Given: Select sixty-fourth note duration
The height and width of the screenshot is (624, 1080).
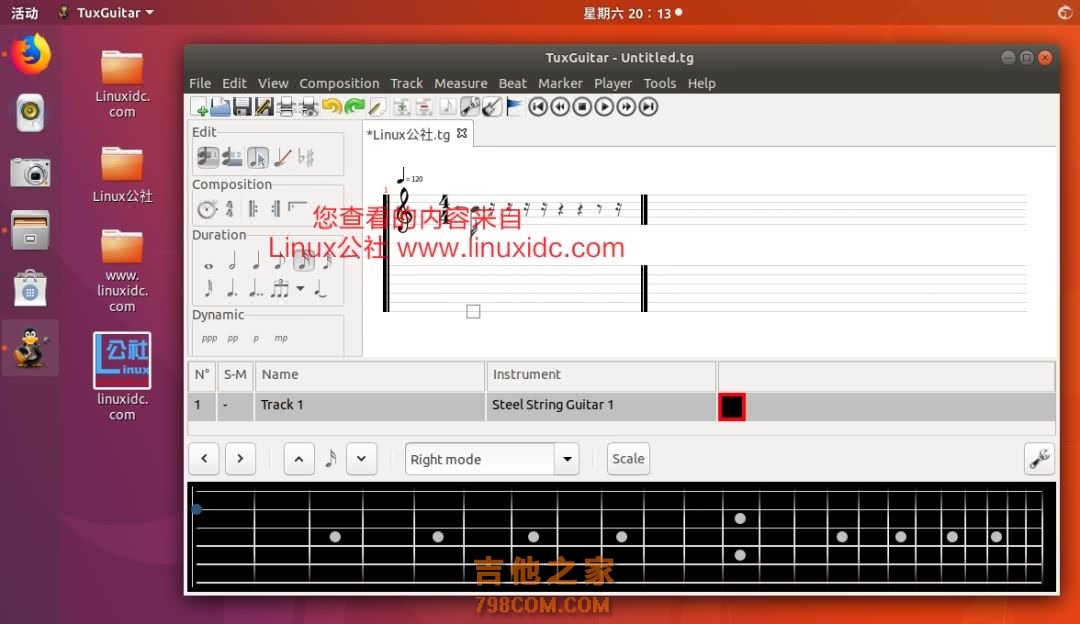Looking at the screenshot, I should 209,288.
